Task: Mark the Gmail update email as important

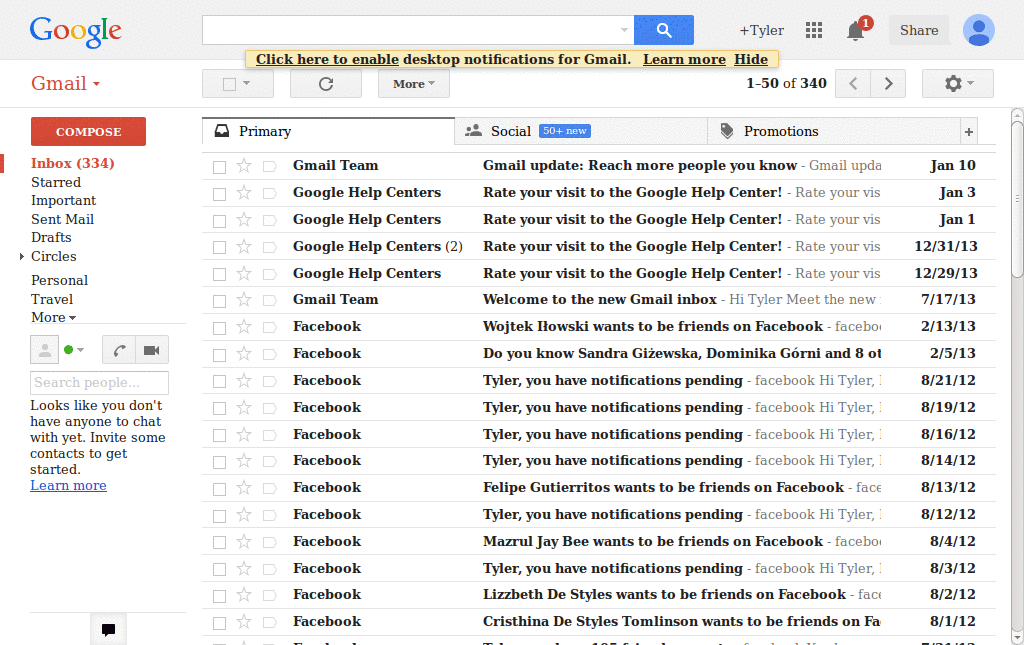Action: [269, 166]
